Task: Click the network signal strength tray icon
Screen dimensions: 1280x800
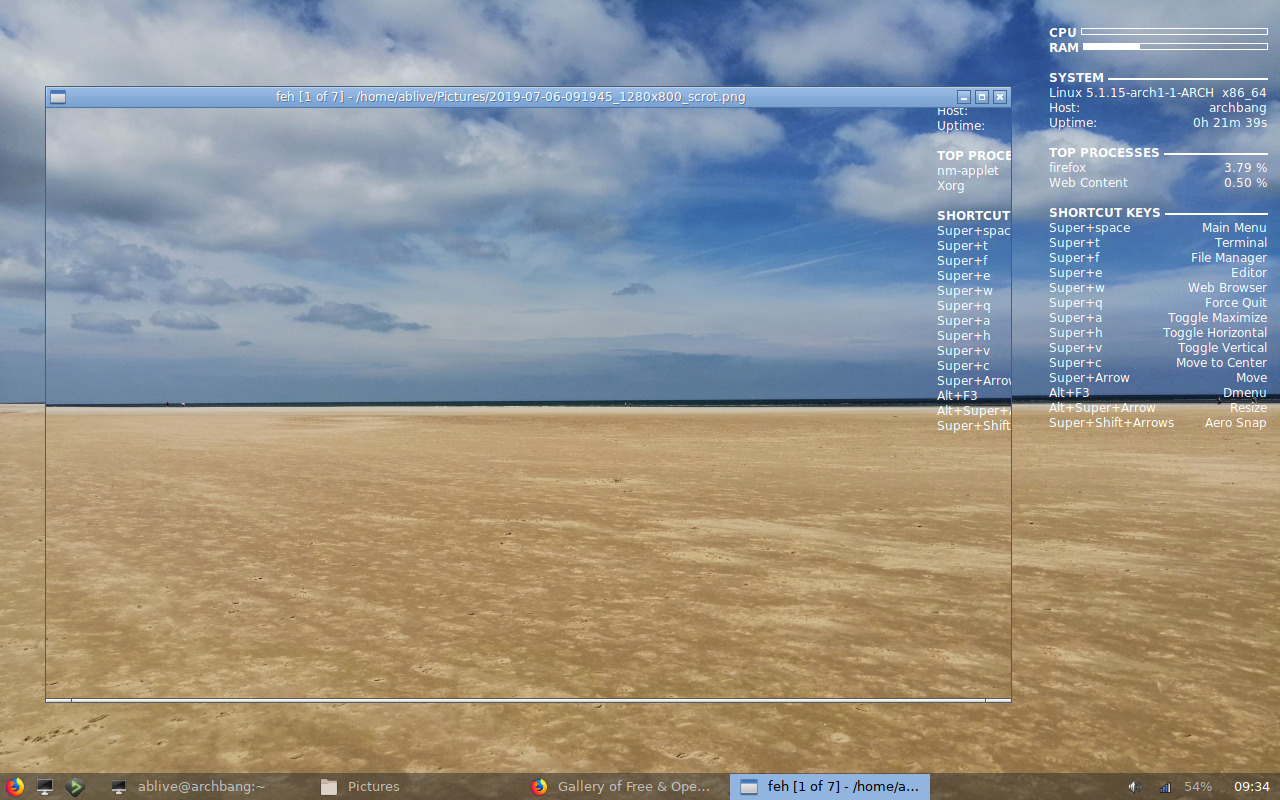Action: [1164, 787]
